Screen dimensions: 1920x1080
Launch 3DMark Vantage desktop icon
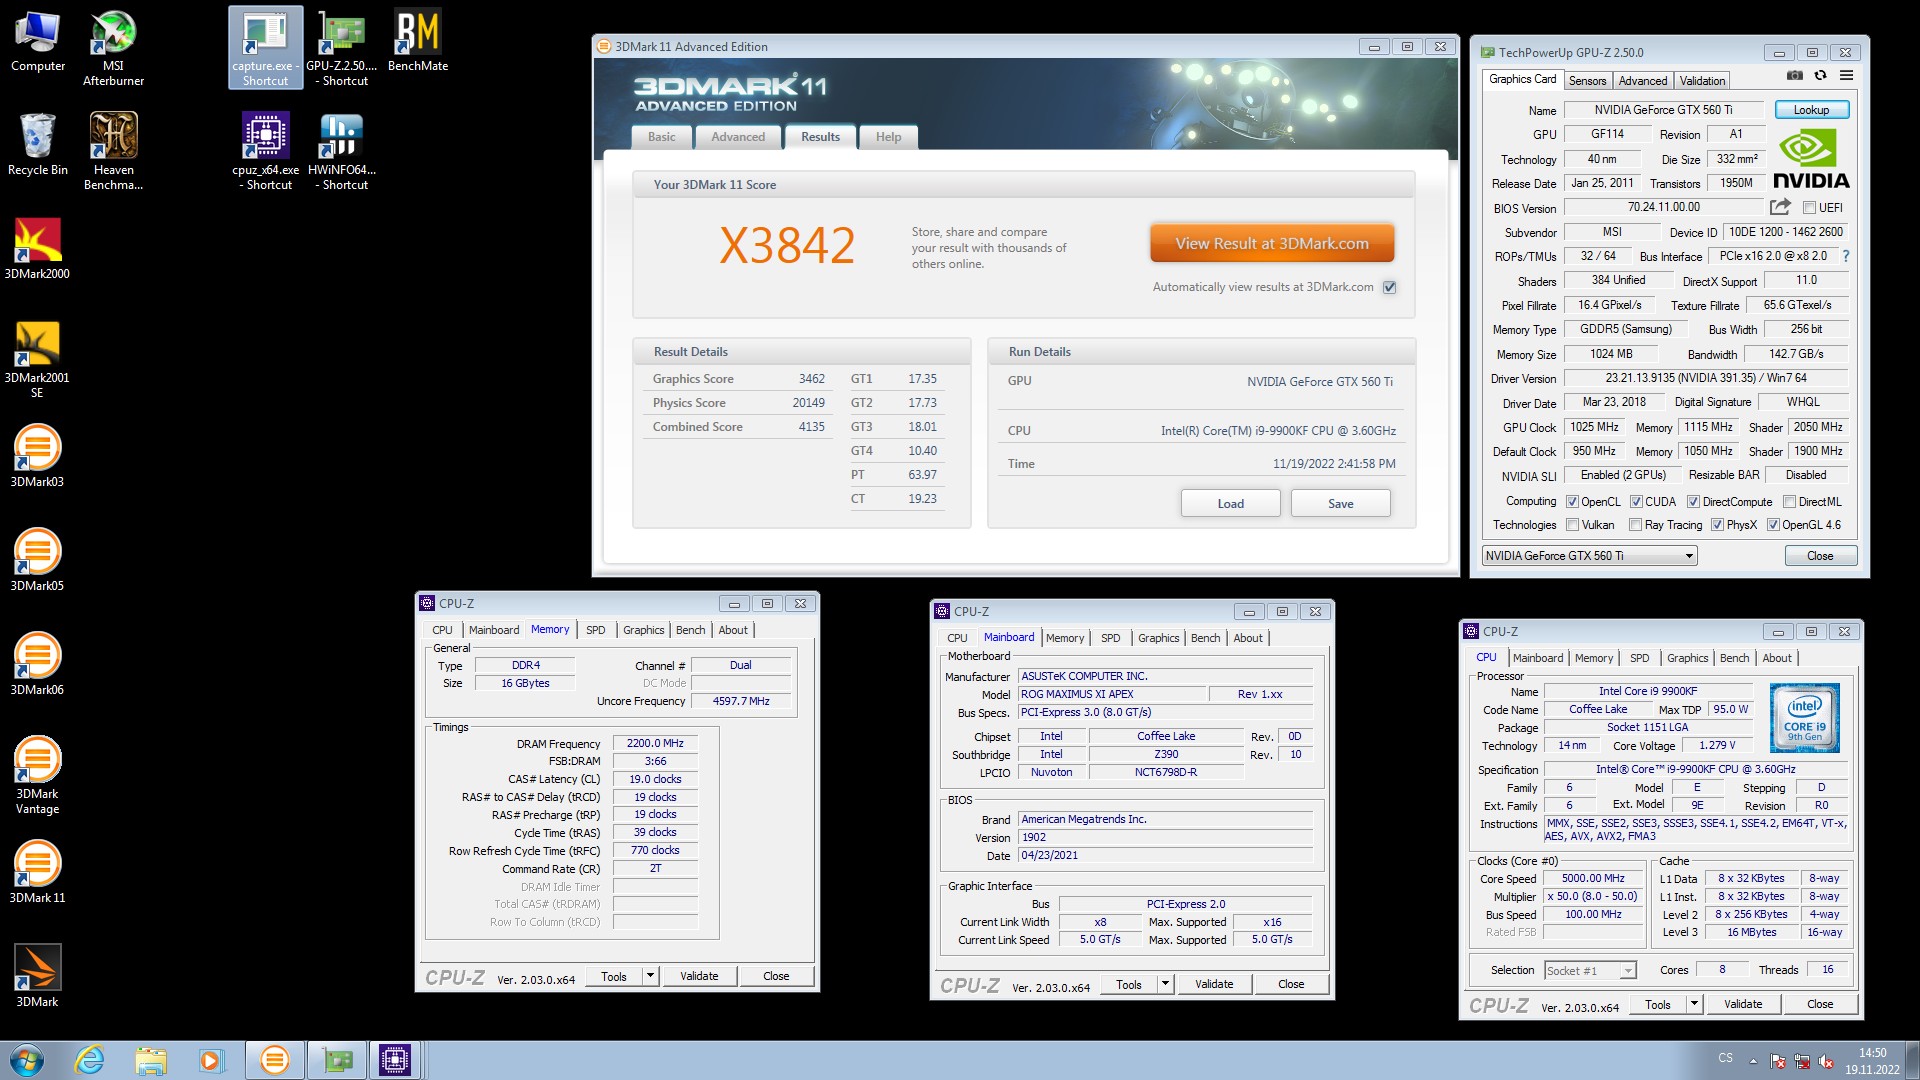tap(37, 776)
